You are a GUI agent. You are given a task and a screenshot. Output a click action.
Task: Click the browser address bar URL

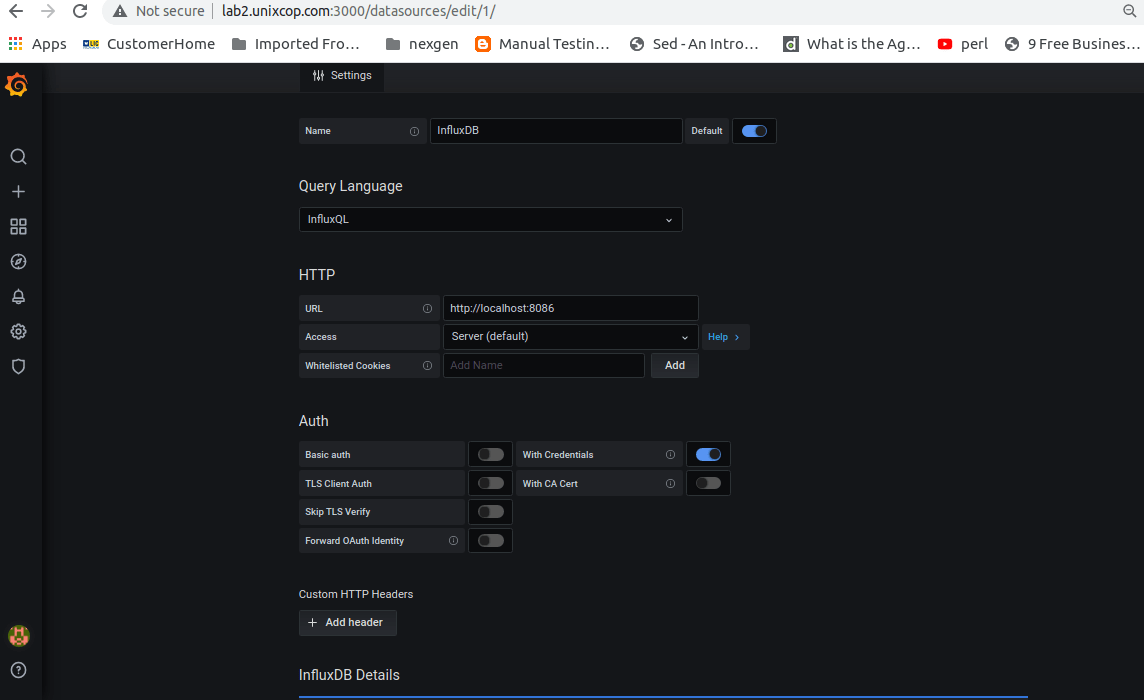(359, 11)
